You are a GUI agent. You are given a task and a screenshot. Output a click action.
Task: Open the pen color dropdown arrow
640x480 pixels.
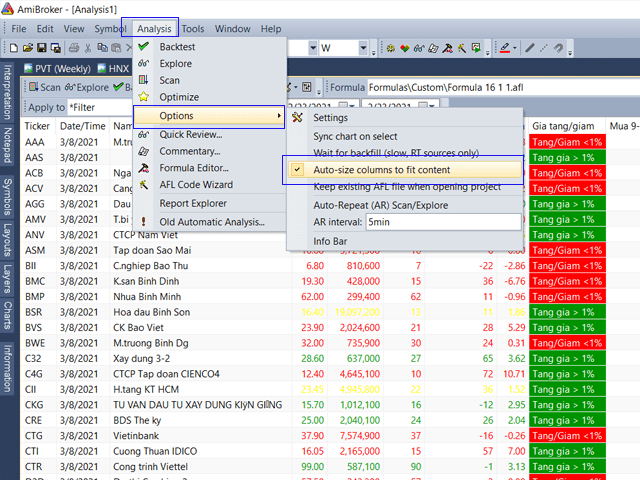coord(515,48)
